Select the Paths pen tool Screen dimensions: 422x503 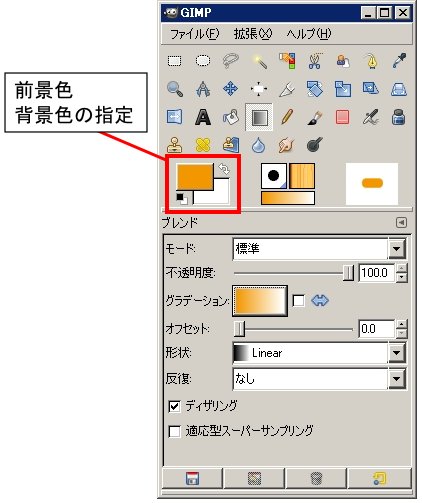371,61
